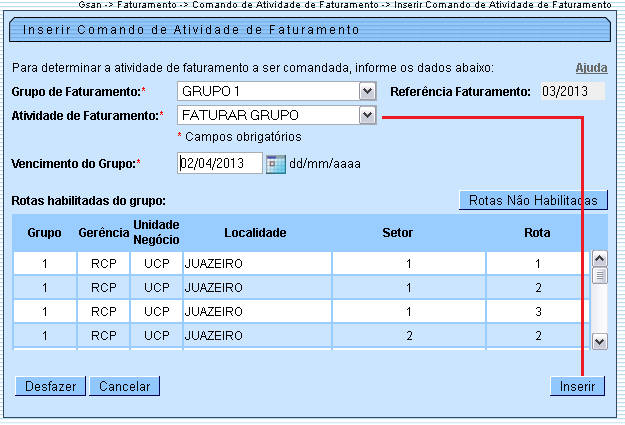
Task: Click the Rota column header
Action: tap(537, 232)
